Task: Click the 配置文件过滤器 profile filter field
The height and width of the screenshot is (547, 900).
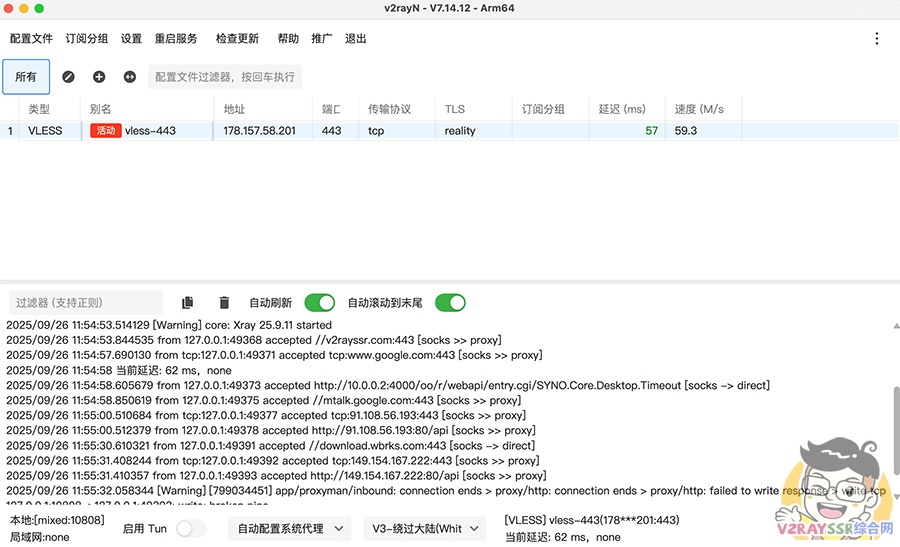Action: point(224,77)
